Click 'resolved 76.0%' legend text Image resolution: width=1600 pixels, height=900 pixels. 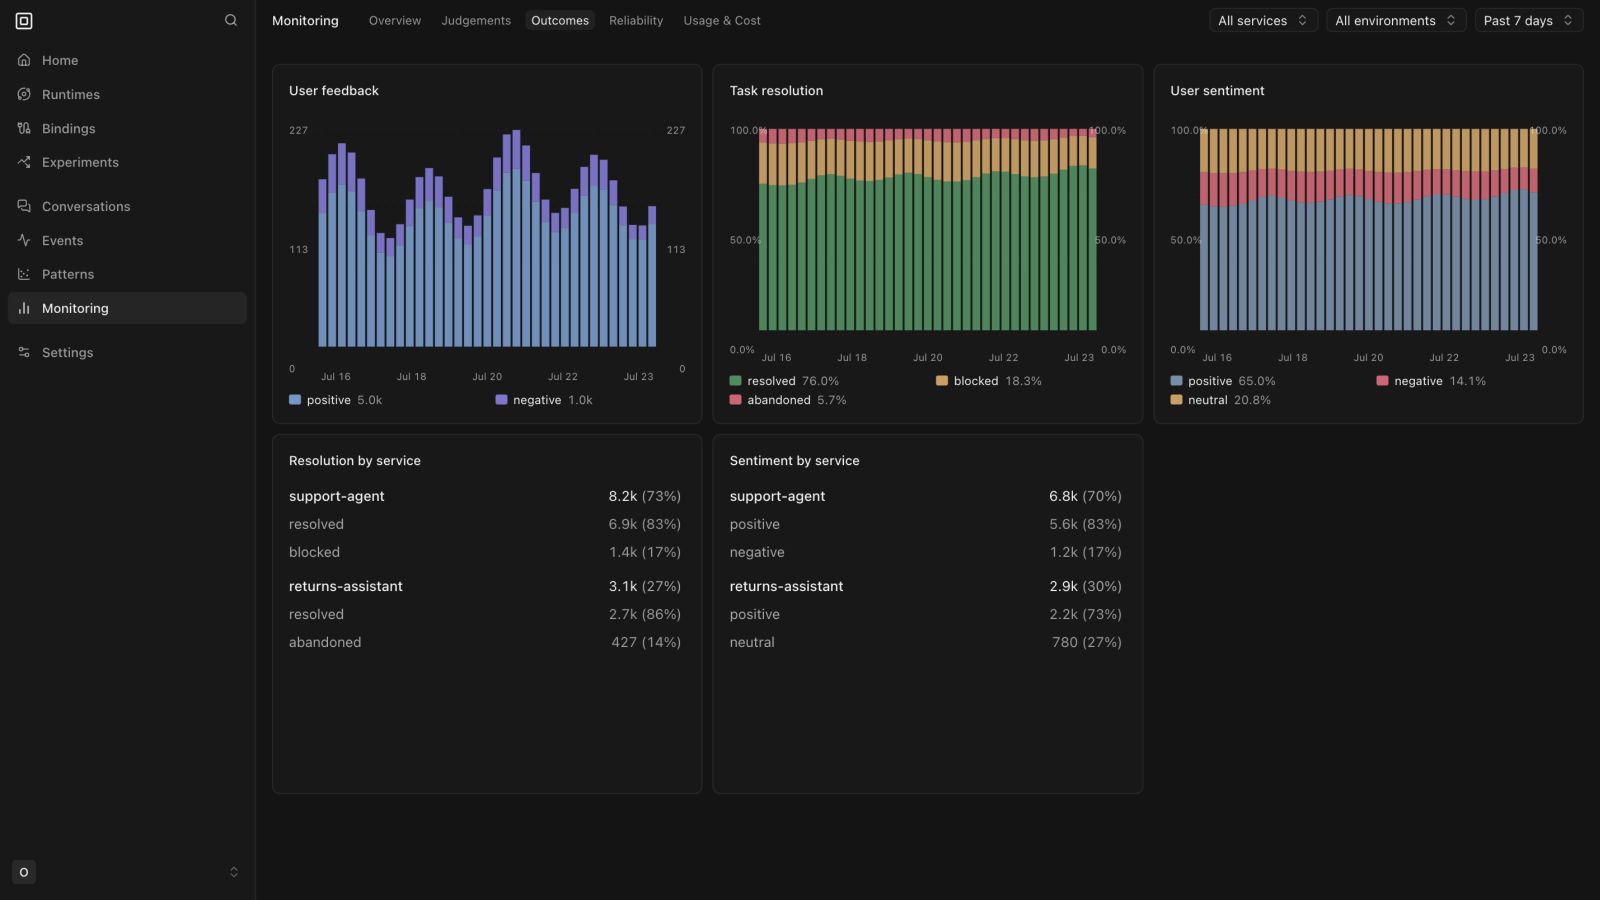coord(793,381)
